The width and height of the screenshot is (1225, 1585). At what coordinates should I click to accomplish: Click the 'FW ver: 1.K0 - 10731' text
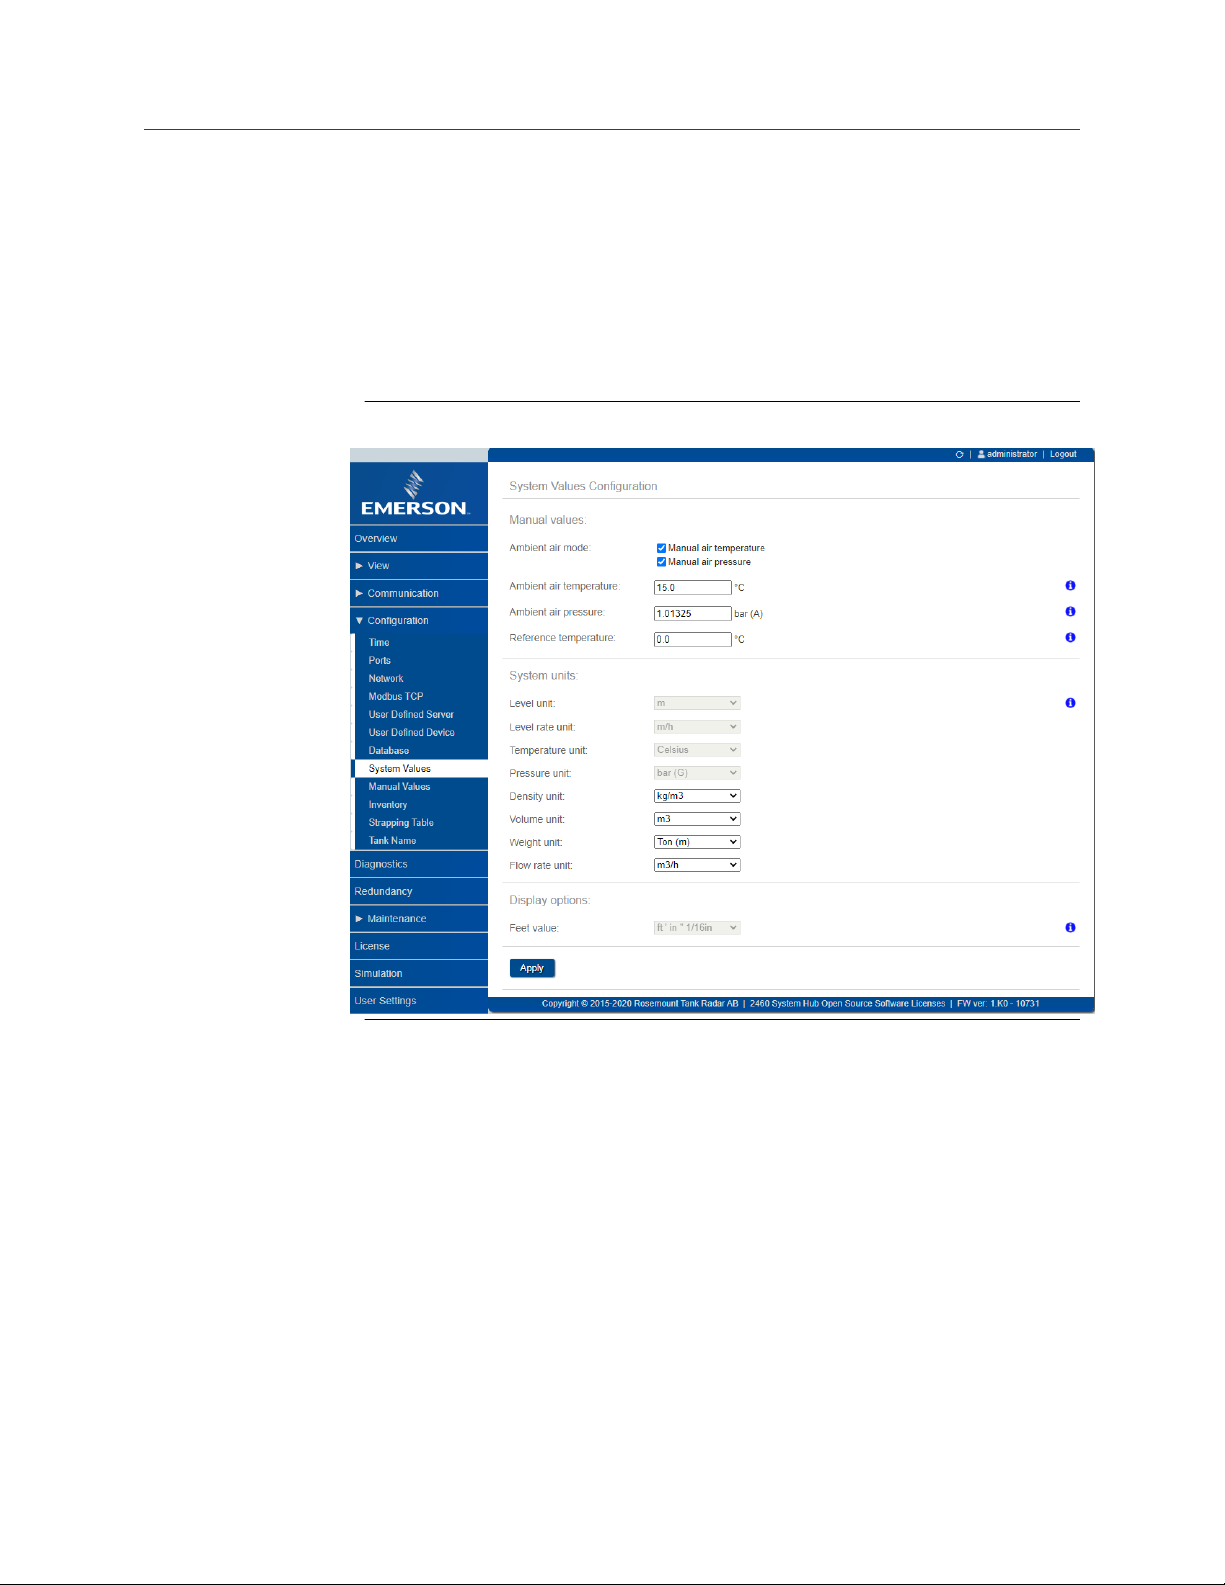[x=998, y=1004]
